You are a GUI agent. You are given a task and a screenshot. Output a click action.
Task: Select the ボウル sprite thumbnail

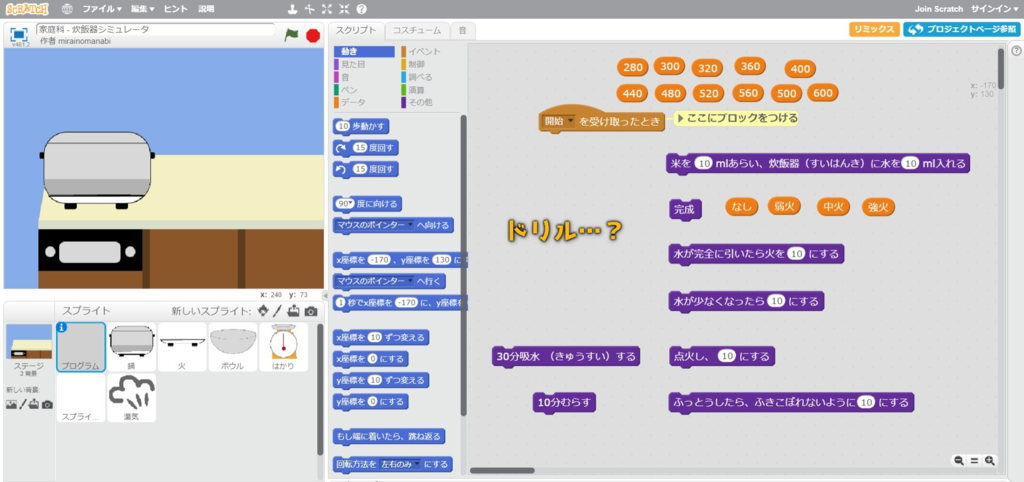point(233,347)
